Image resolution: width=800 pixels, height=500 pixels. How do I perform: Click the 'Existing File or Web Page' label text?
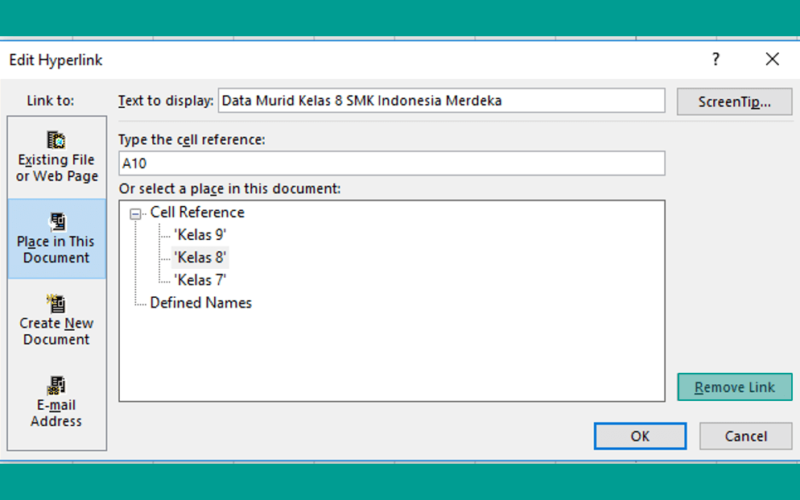[56, 168]
